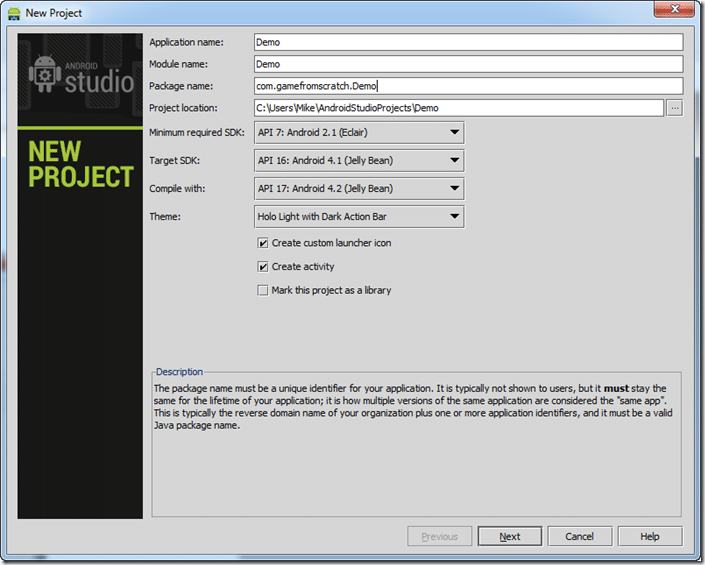Screen dimensions: 705x565
Task: Click the New Project window title icon
Action: coord(14,13)
